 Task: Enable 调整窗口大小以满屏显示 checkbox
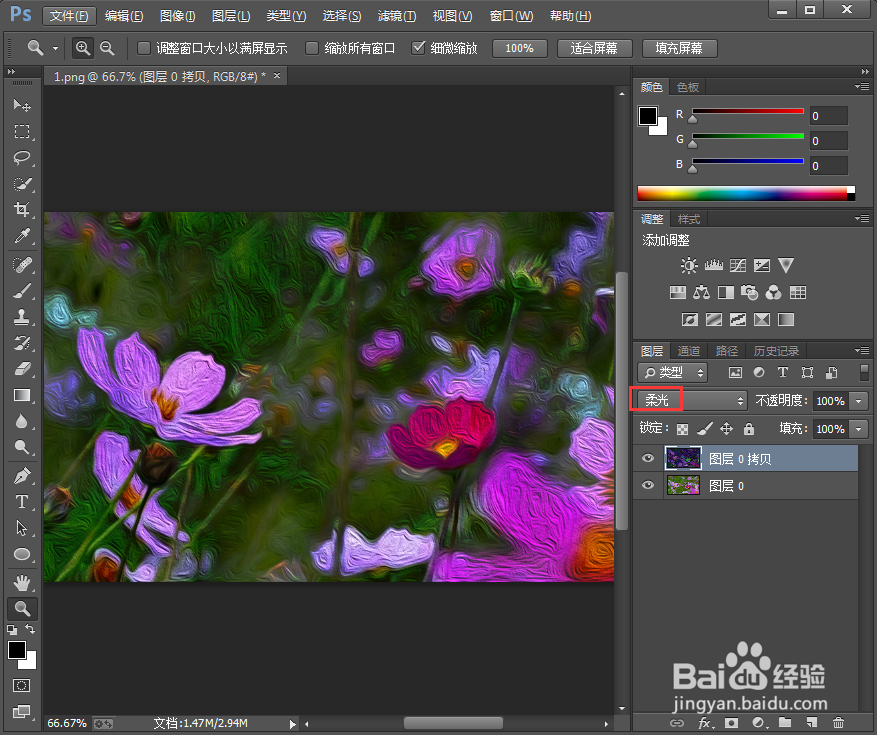click(144, 48)
